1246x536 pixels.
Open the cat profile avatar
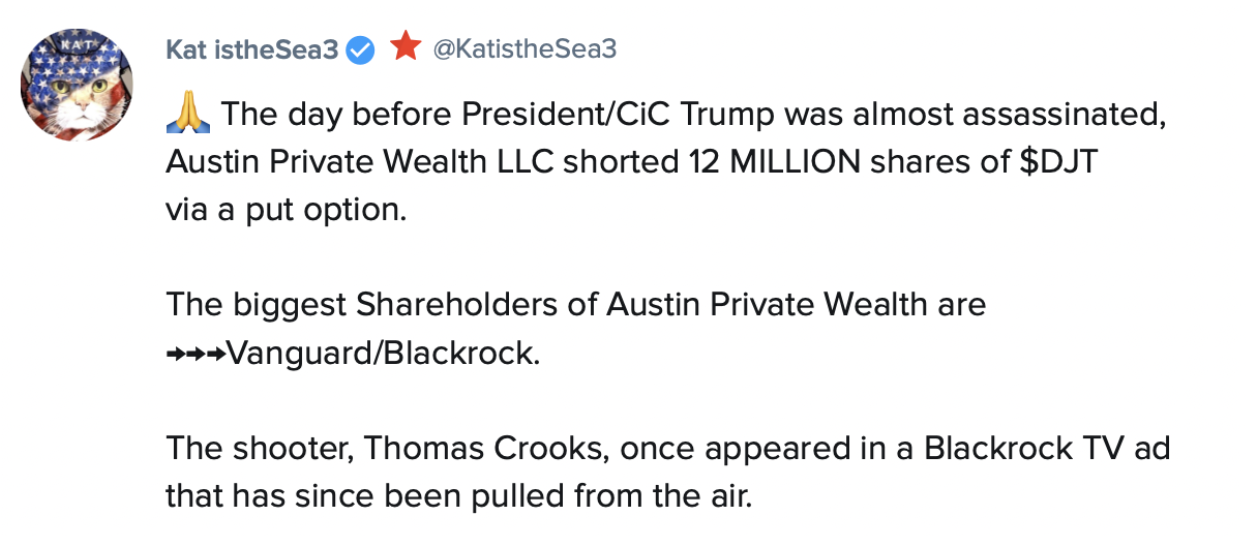tap(77, 84)
